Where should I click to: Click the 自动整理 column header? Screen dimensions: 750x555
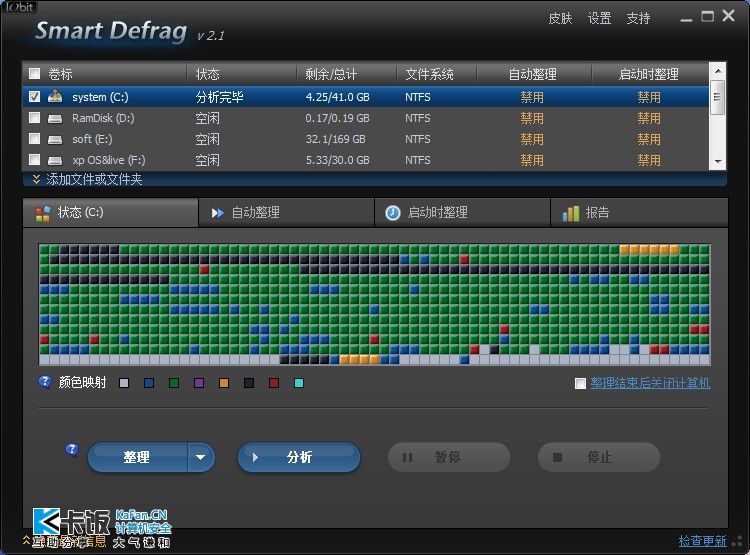click(532, 74)
